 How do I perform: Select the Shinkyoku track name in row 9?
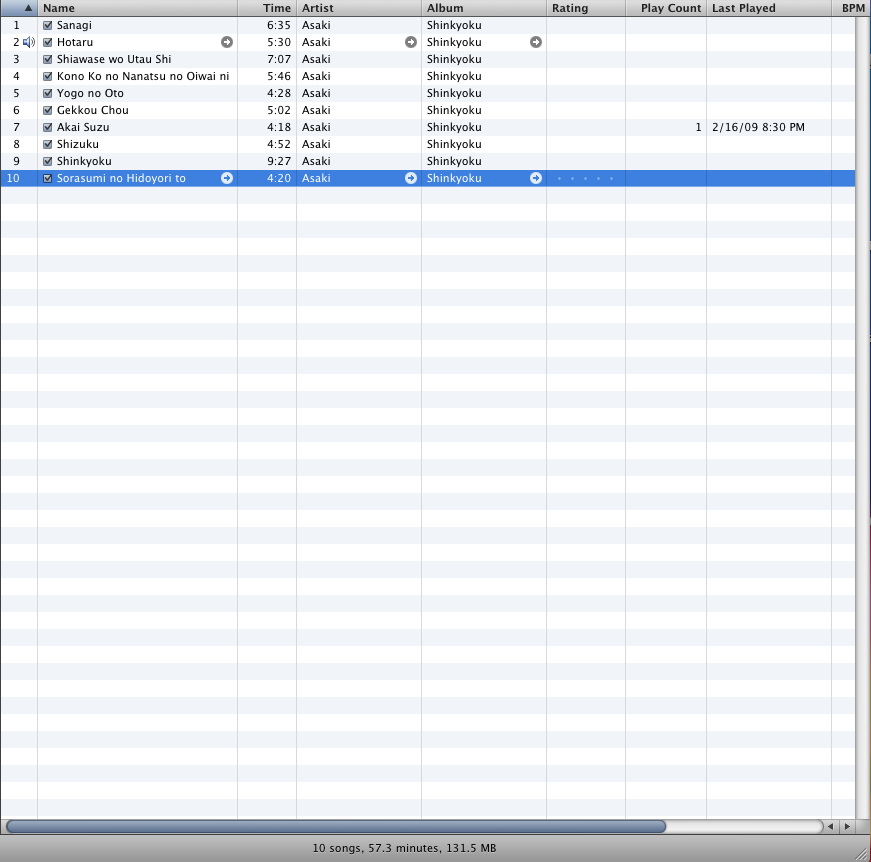(x=84, y=162)
